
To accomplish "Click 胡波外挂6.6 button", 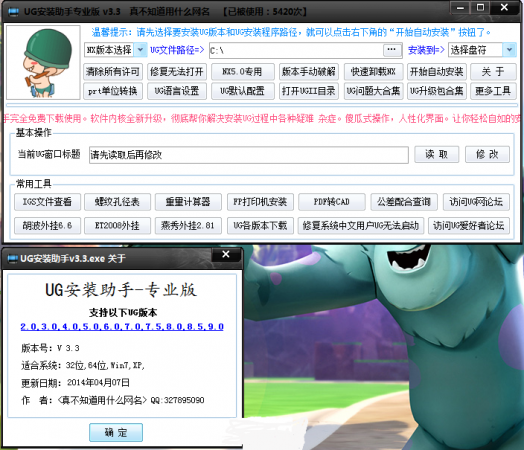I will 47,226.
